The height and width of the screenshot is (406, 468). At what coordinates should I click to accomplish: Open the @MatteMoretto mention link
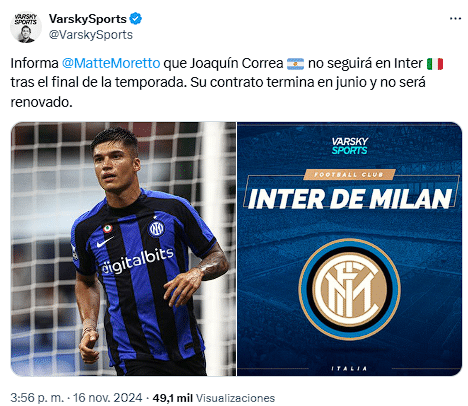pyautogui.click(x=111, y=63)
